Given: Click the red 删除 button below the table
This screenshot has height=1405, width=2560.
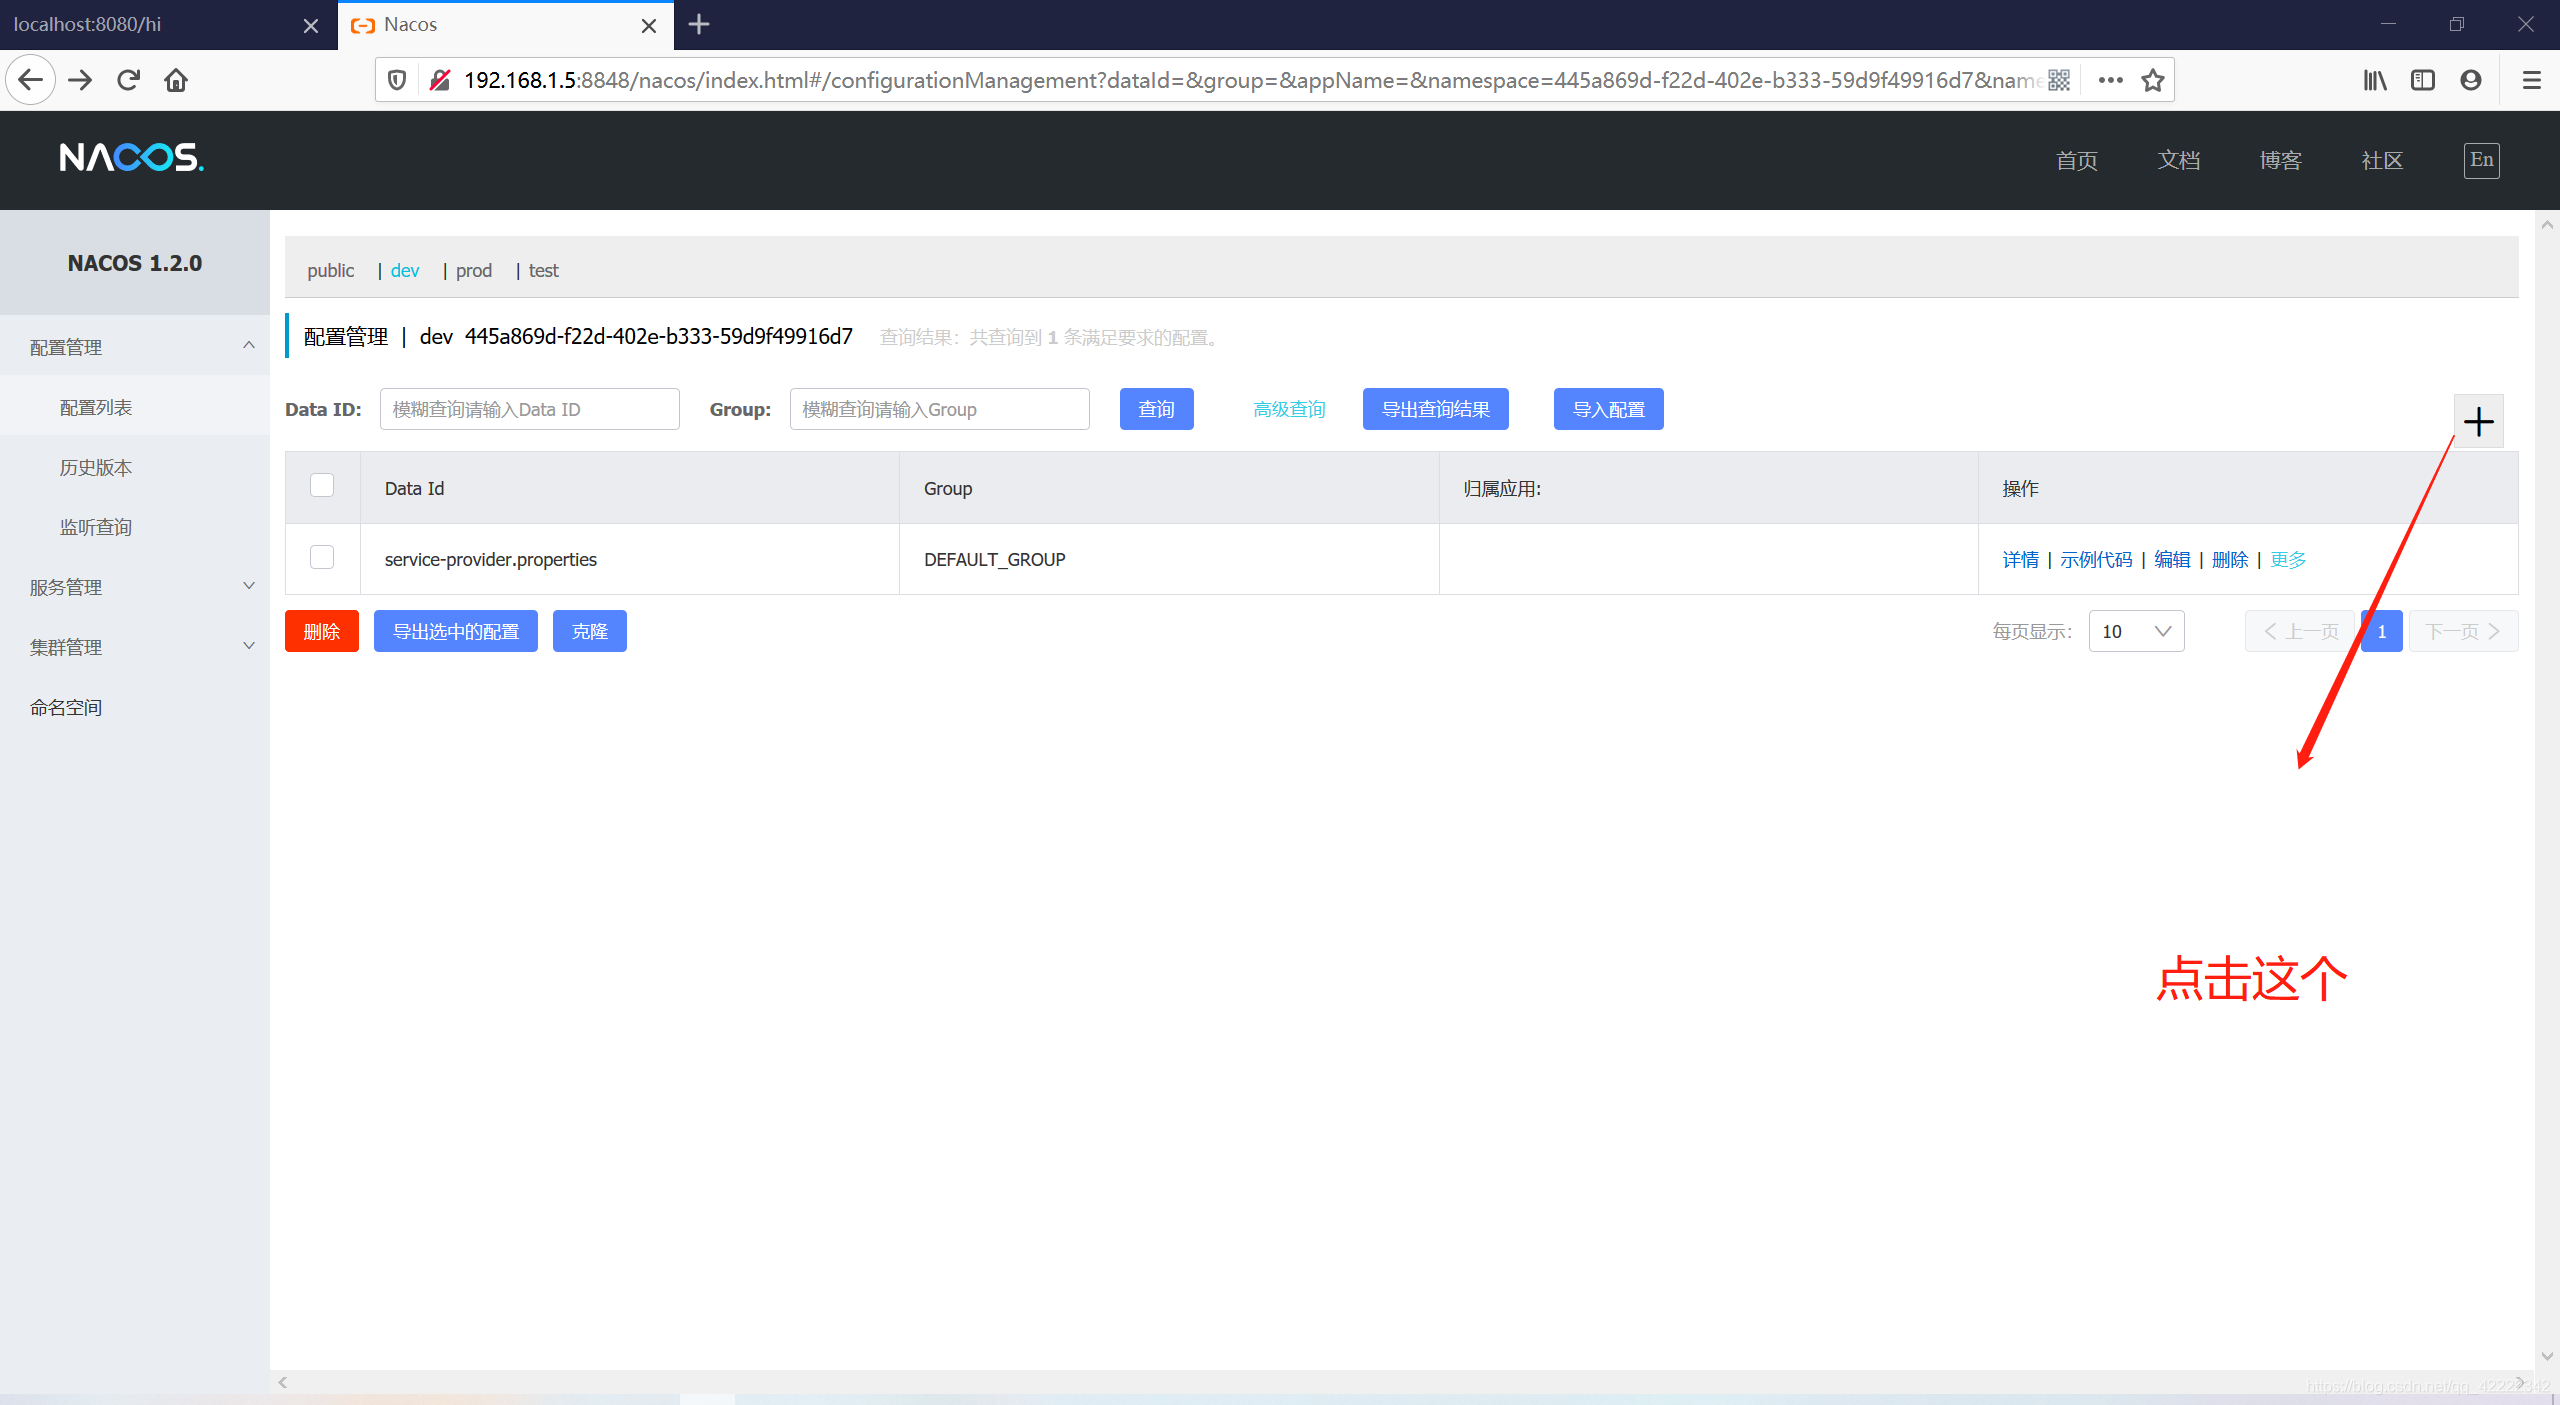Looking at the screenshot, I should 321,631.
